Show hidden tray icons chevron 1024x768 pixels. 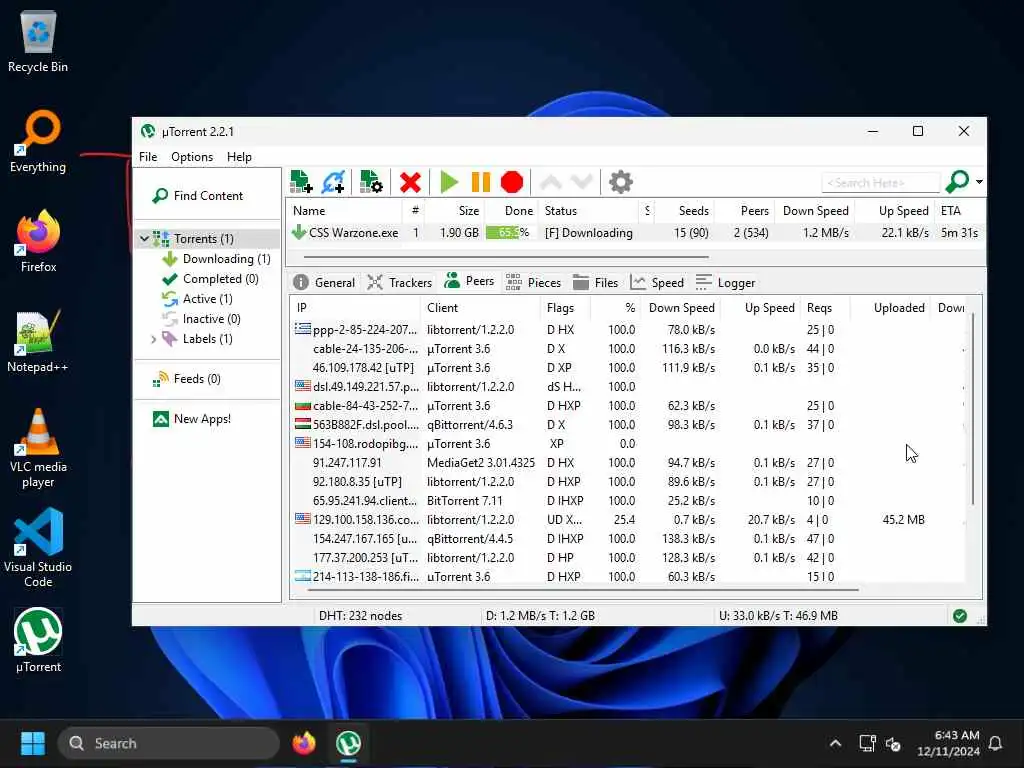tap(835, 743)
